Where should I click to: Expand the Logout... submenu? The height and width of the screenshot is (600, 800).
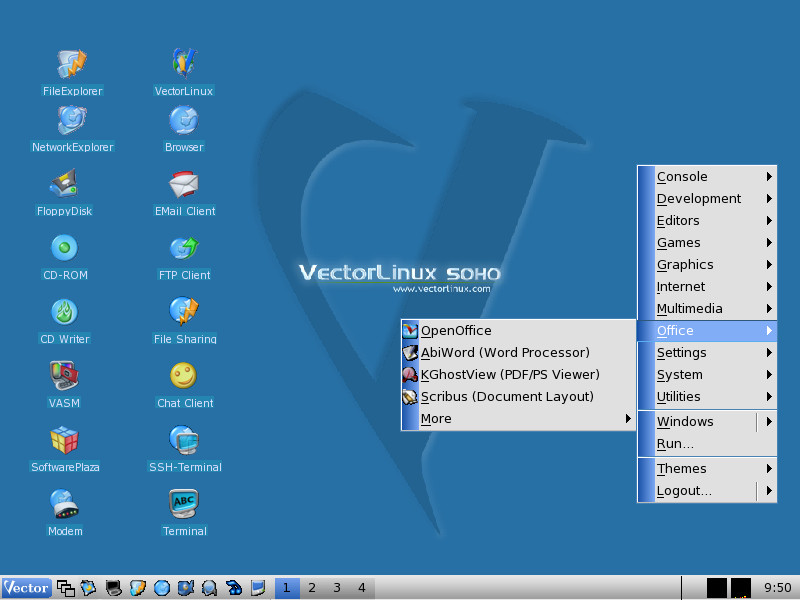click(684, 491)
